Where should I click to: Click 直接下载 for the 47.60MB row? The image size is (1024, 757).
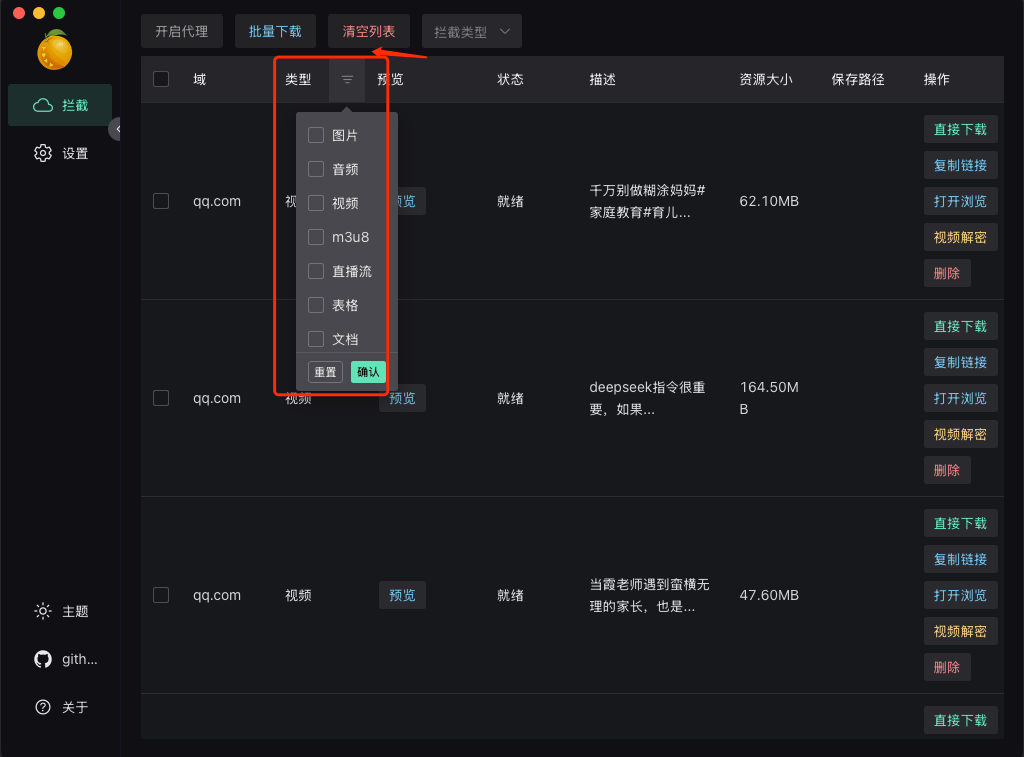click(x=960, y=523)
